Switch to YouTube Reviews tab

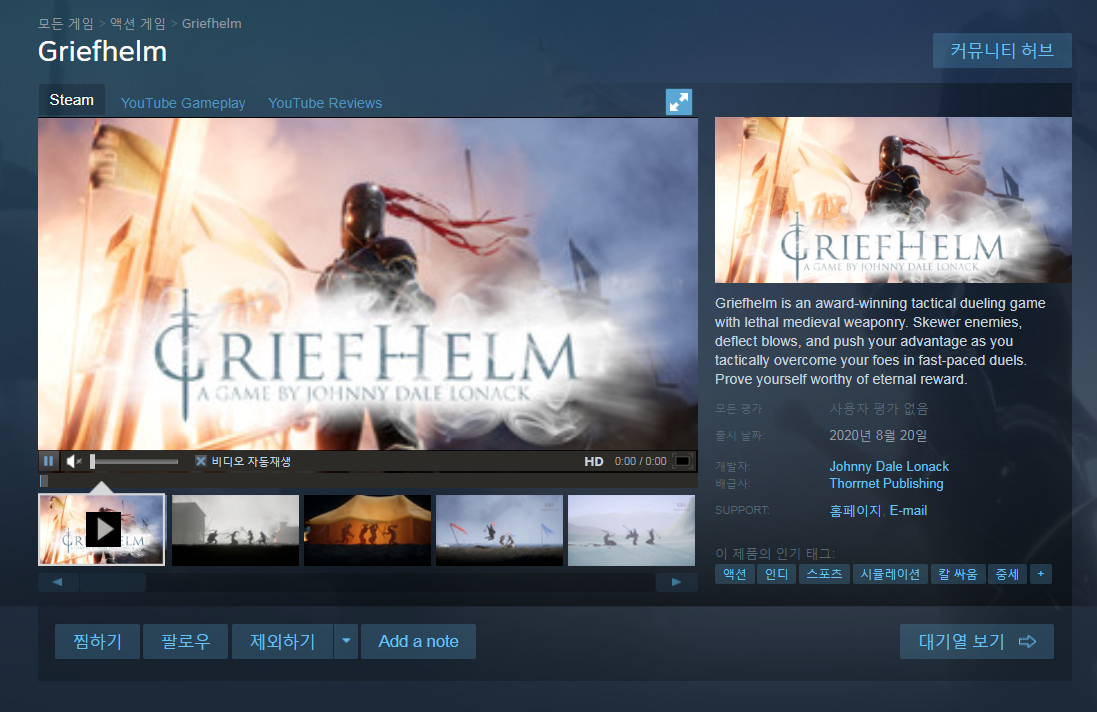click(x=325, y=103)
